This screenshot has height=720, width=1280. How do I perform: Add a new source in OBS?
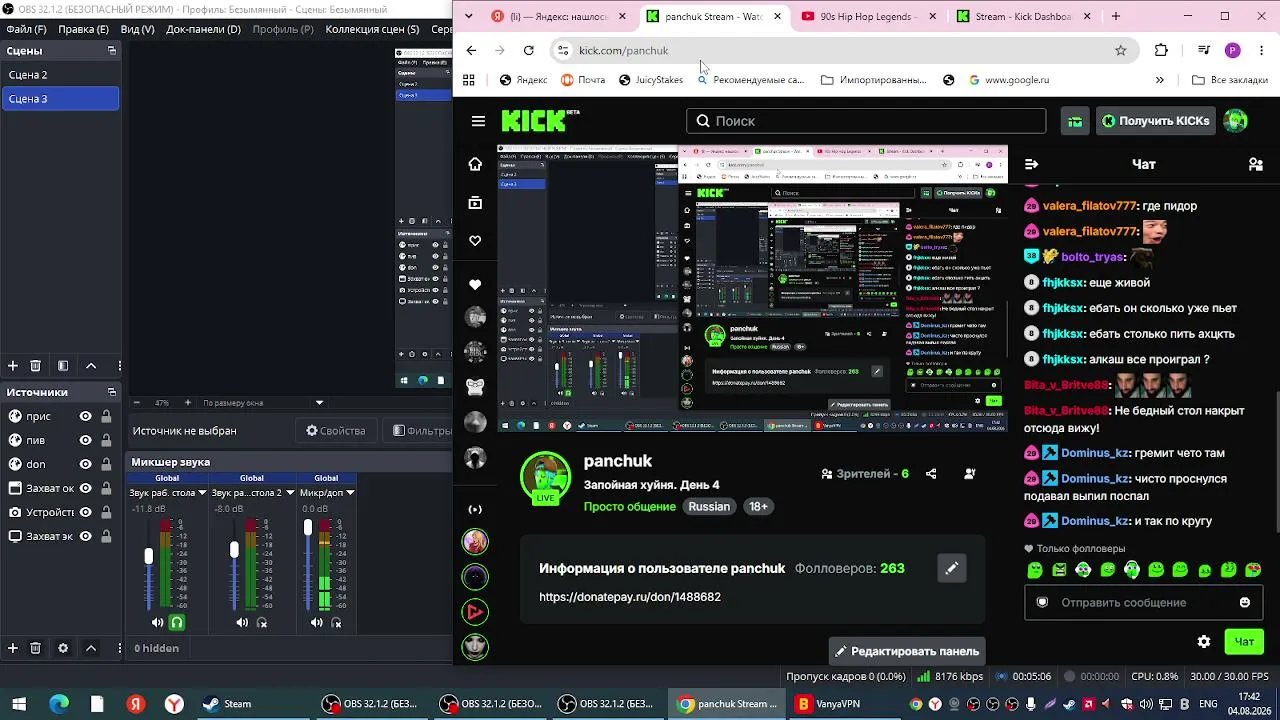(x=13, y=648)
